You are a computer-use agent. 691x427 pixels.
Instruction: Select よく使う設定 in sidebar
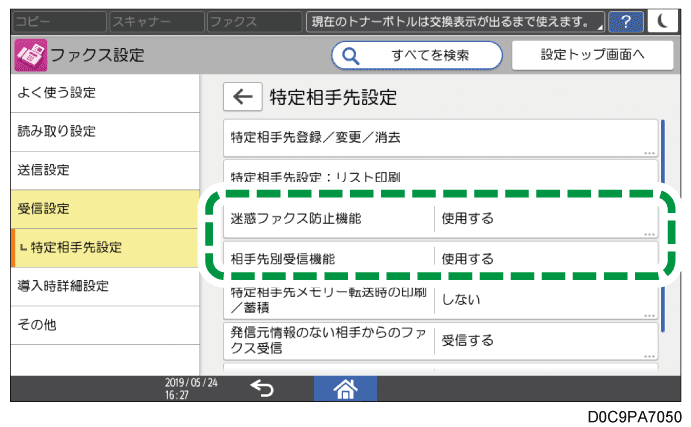(105, 93)
